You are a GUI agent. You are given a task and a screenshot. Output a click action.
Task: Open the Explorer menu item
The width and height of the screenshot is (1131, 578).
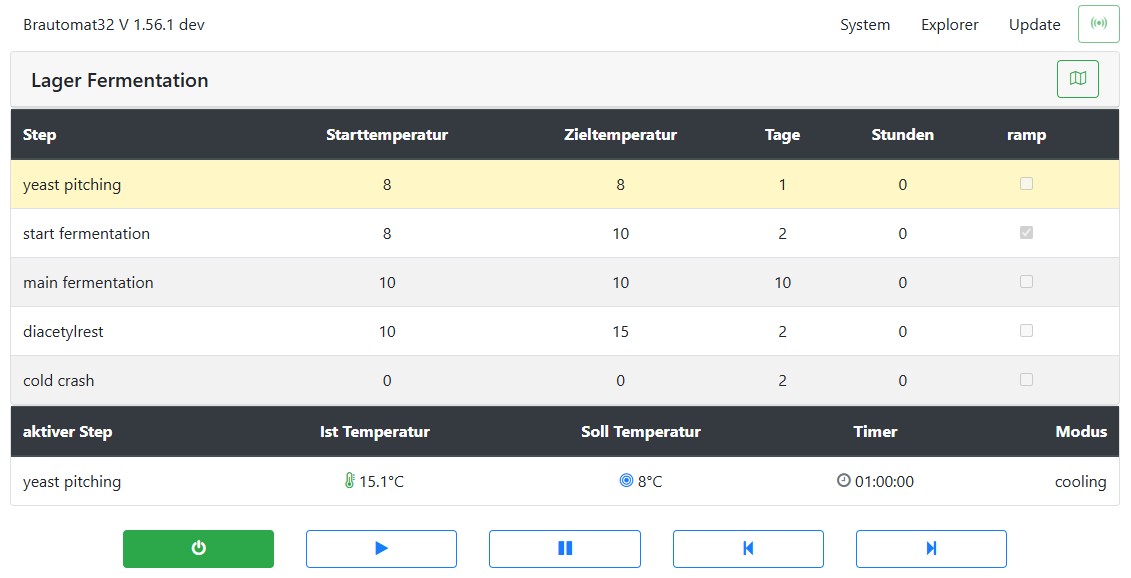[949, 25]
